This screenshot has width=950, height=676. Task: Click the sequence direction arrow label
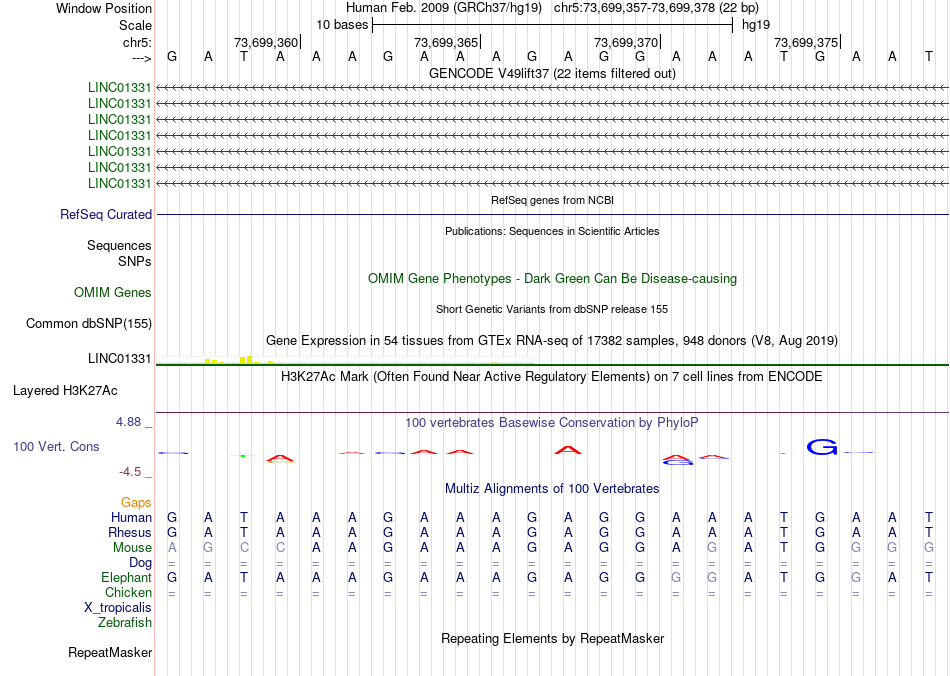coord(141,58)
